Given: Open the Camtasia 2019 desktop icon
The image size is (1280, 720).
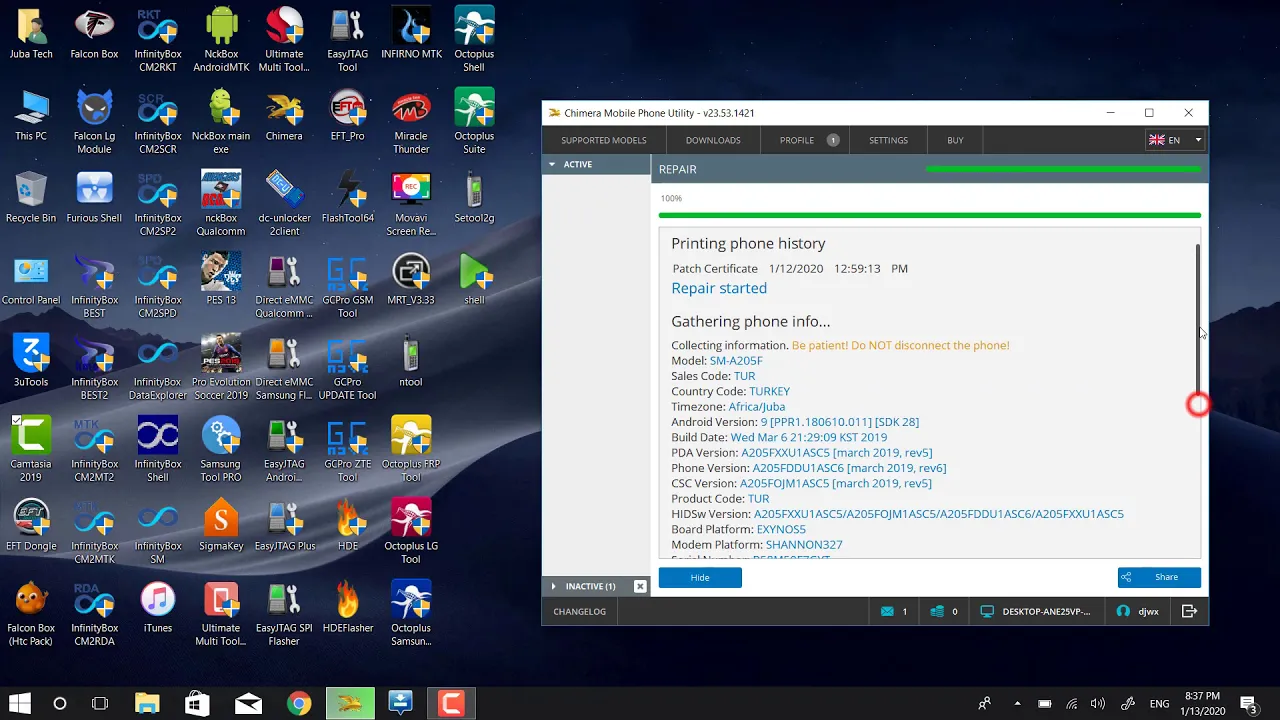Looking at the screenshot, I should [31, 450].
